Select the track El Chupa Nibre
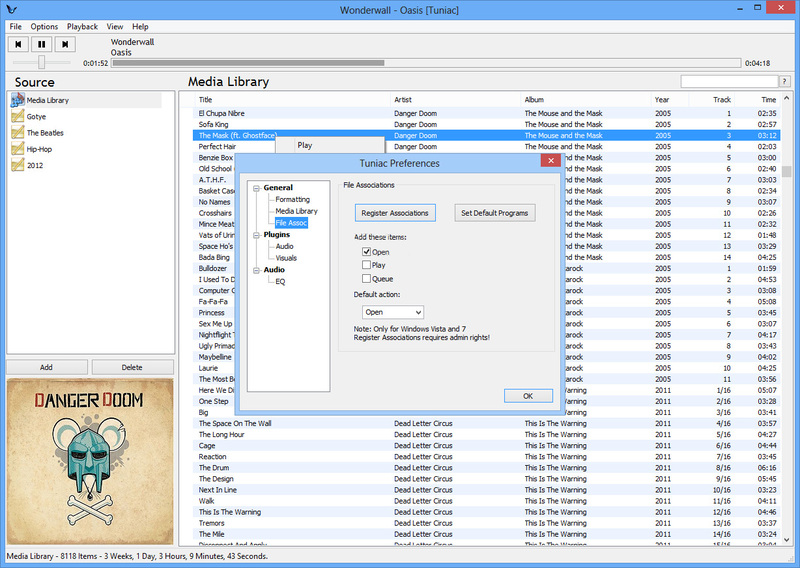This screenshot has height=568, width=800. [485, 113]
